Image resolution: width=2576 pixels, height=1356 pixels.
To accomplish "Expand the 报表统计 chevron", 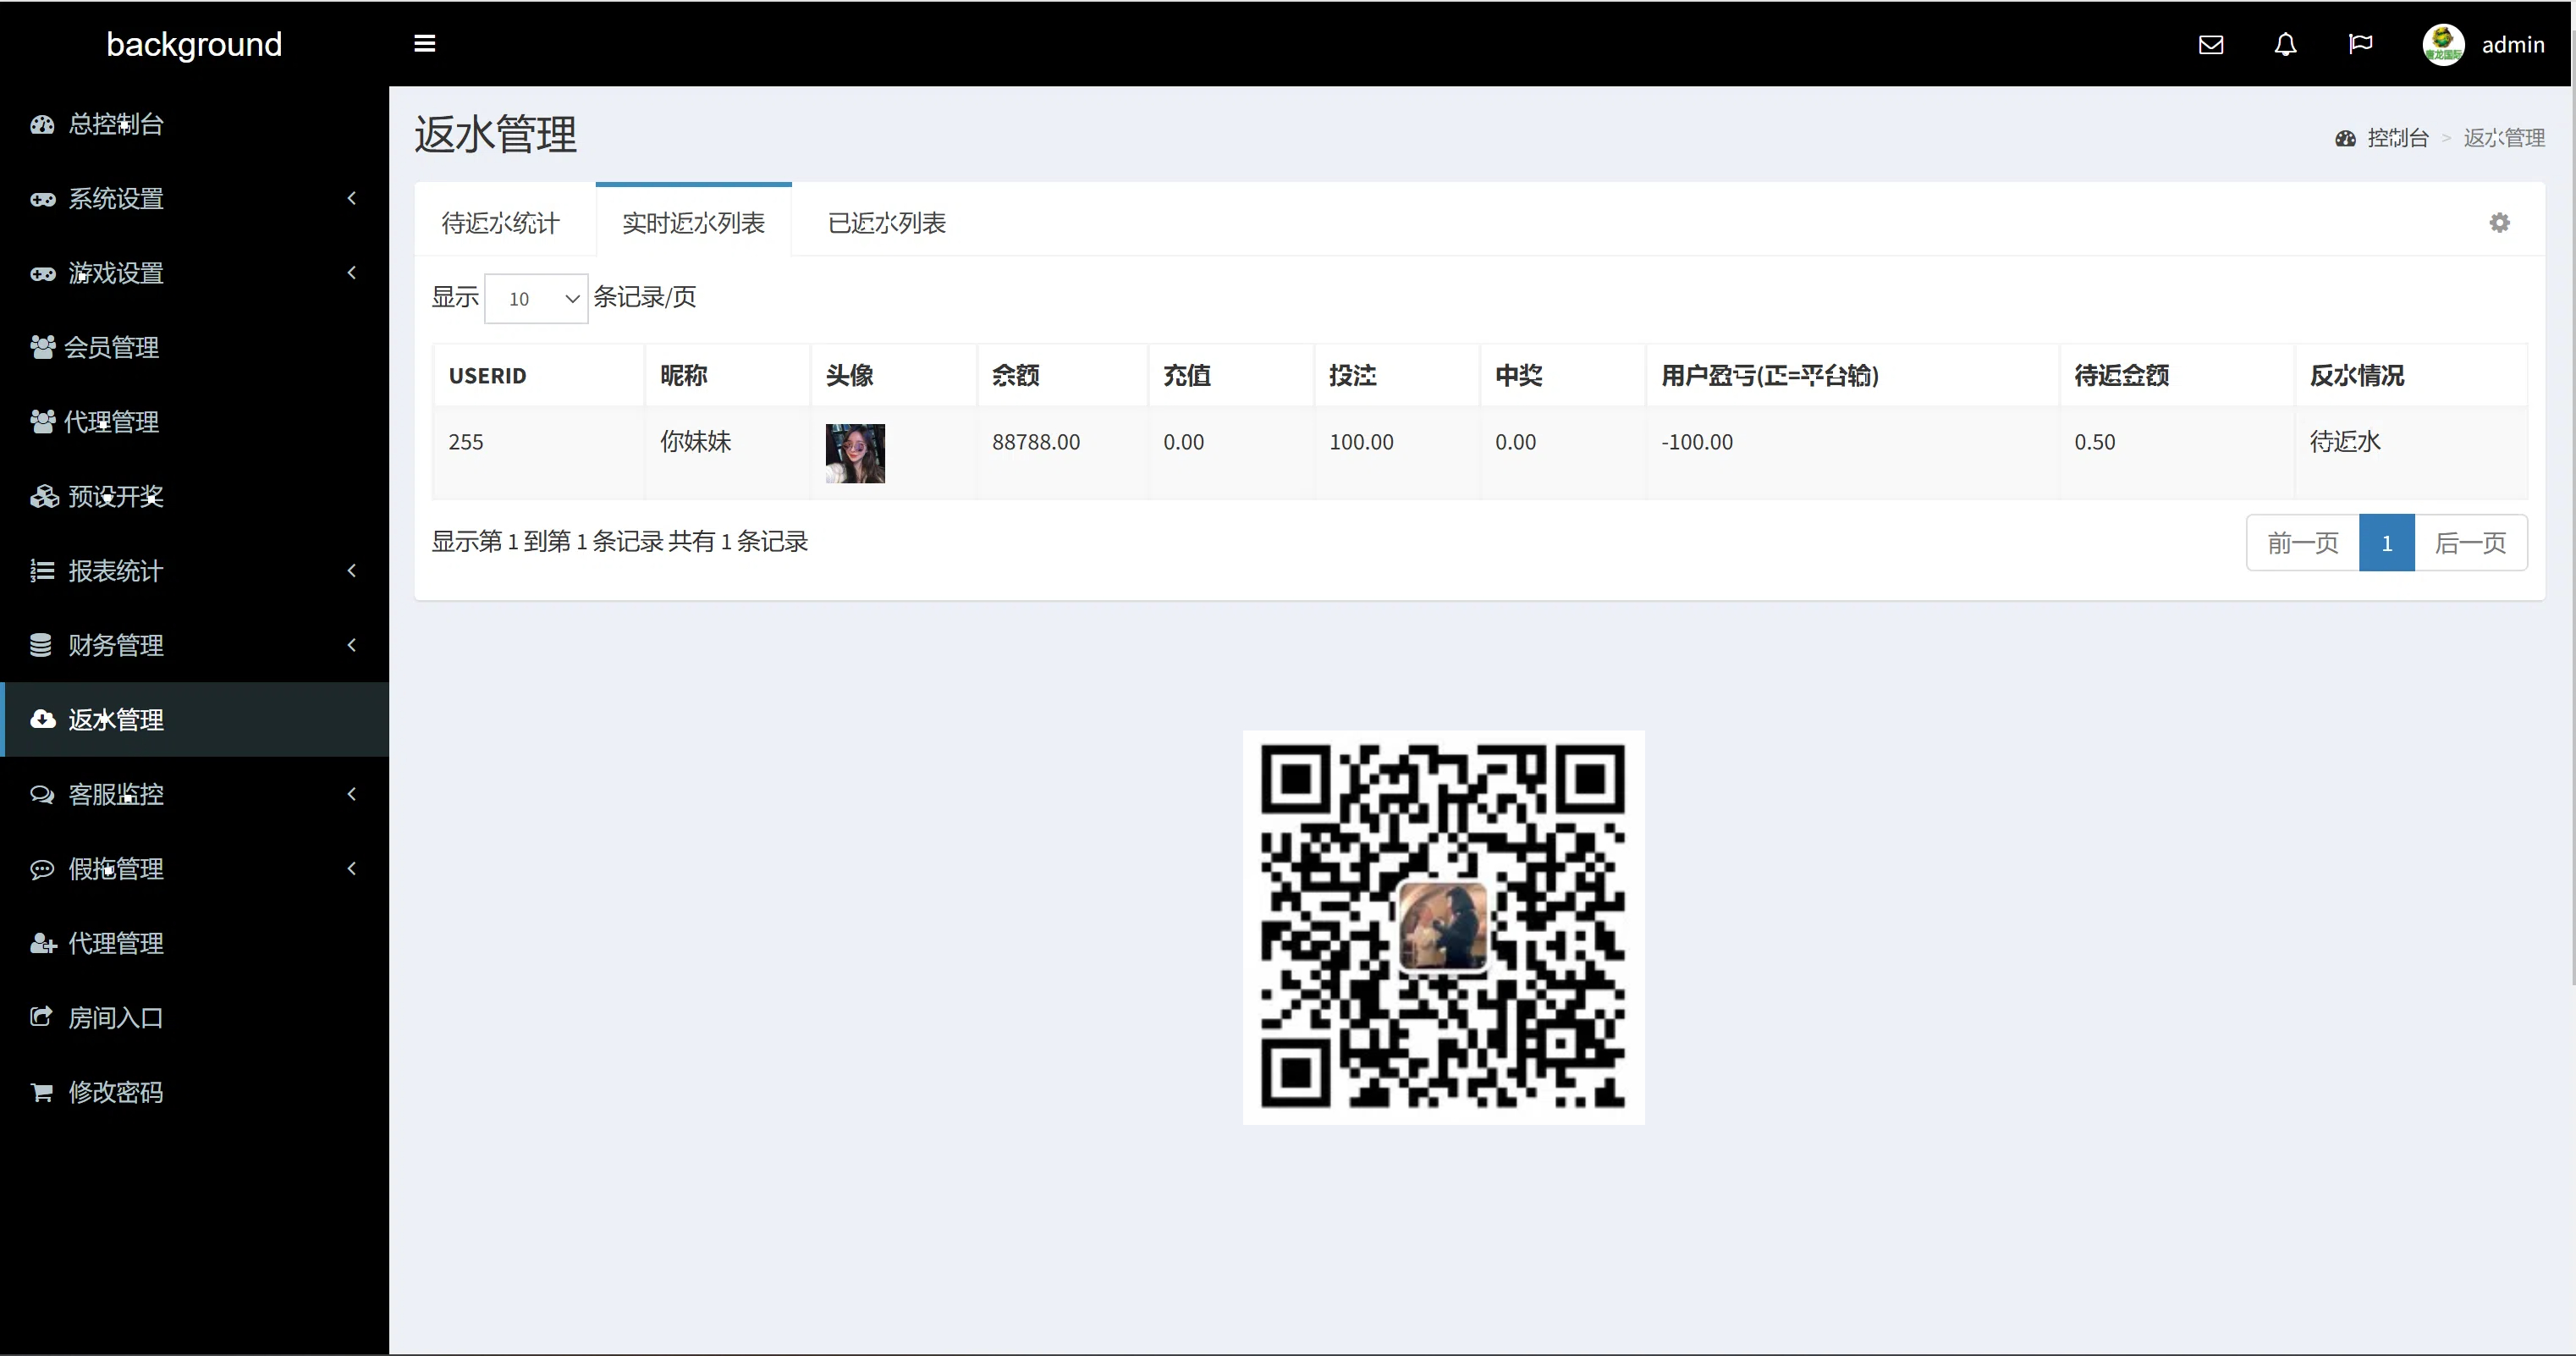I will [x=351, y=570].
